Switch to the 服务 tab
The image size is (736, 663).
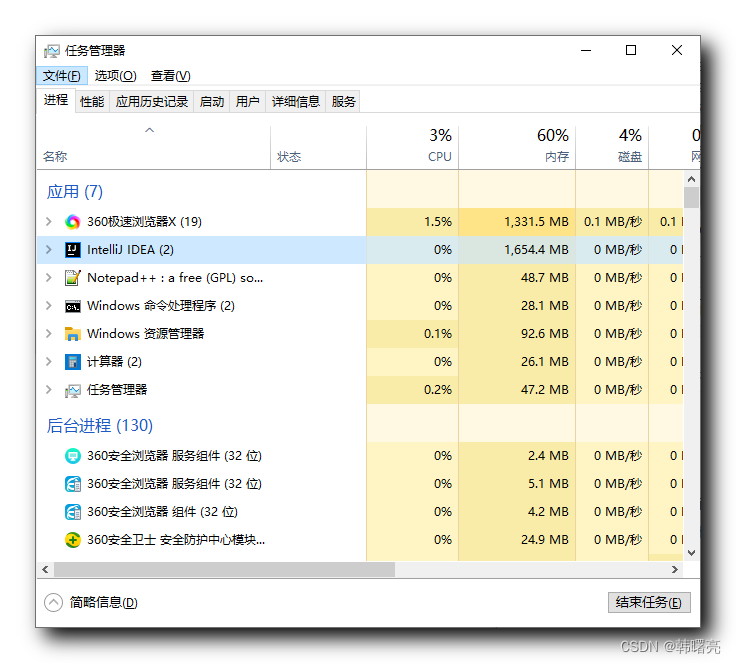coord(343,101)
